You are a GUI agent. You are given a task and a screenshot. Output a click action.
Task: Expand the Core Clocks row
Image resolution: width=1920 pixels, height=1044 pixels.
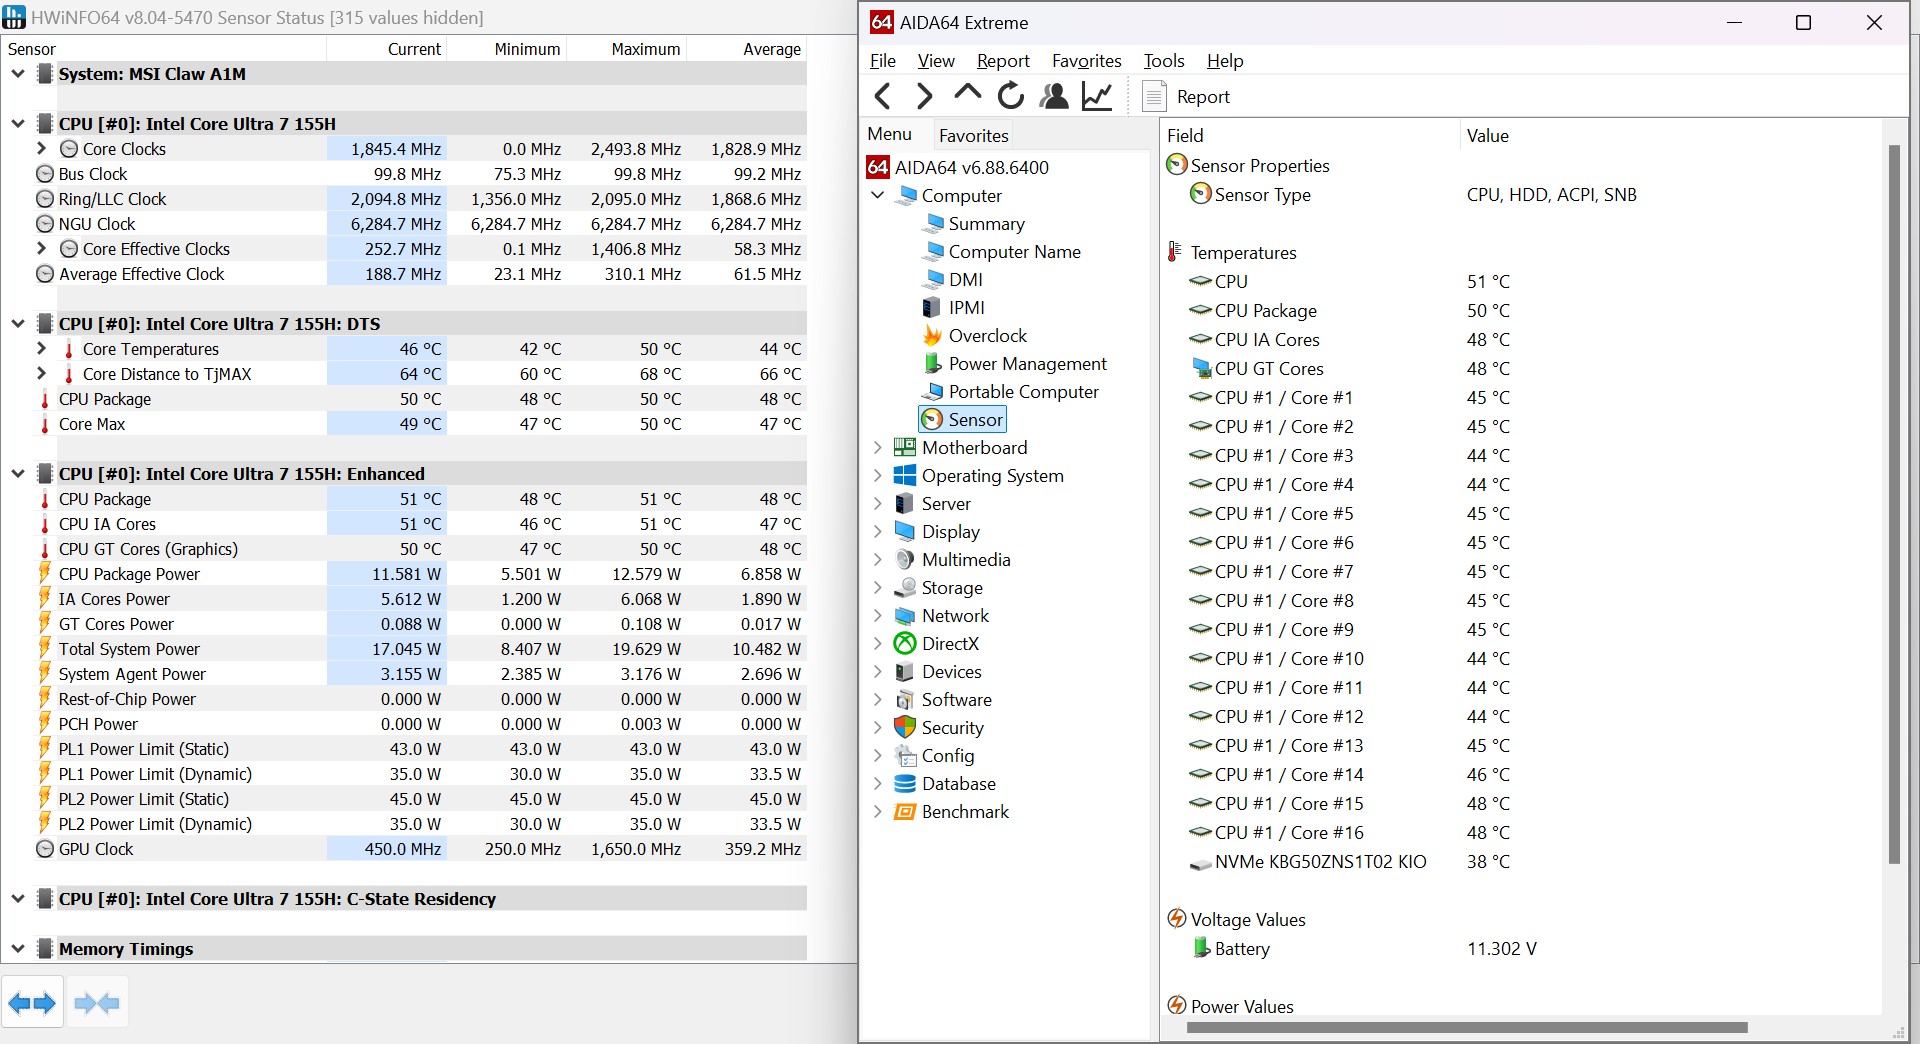pyautogui.click(x=41, y=148)
